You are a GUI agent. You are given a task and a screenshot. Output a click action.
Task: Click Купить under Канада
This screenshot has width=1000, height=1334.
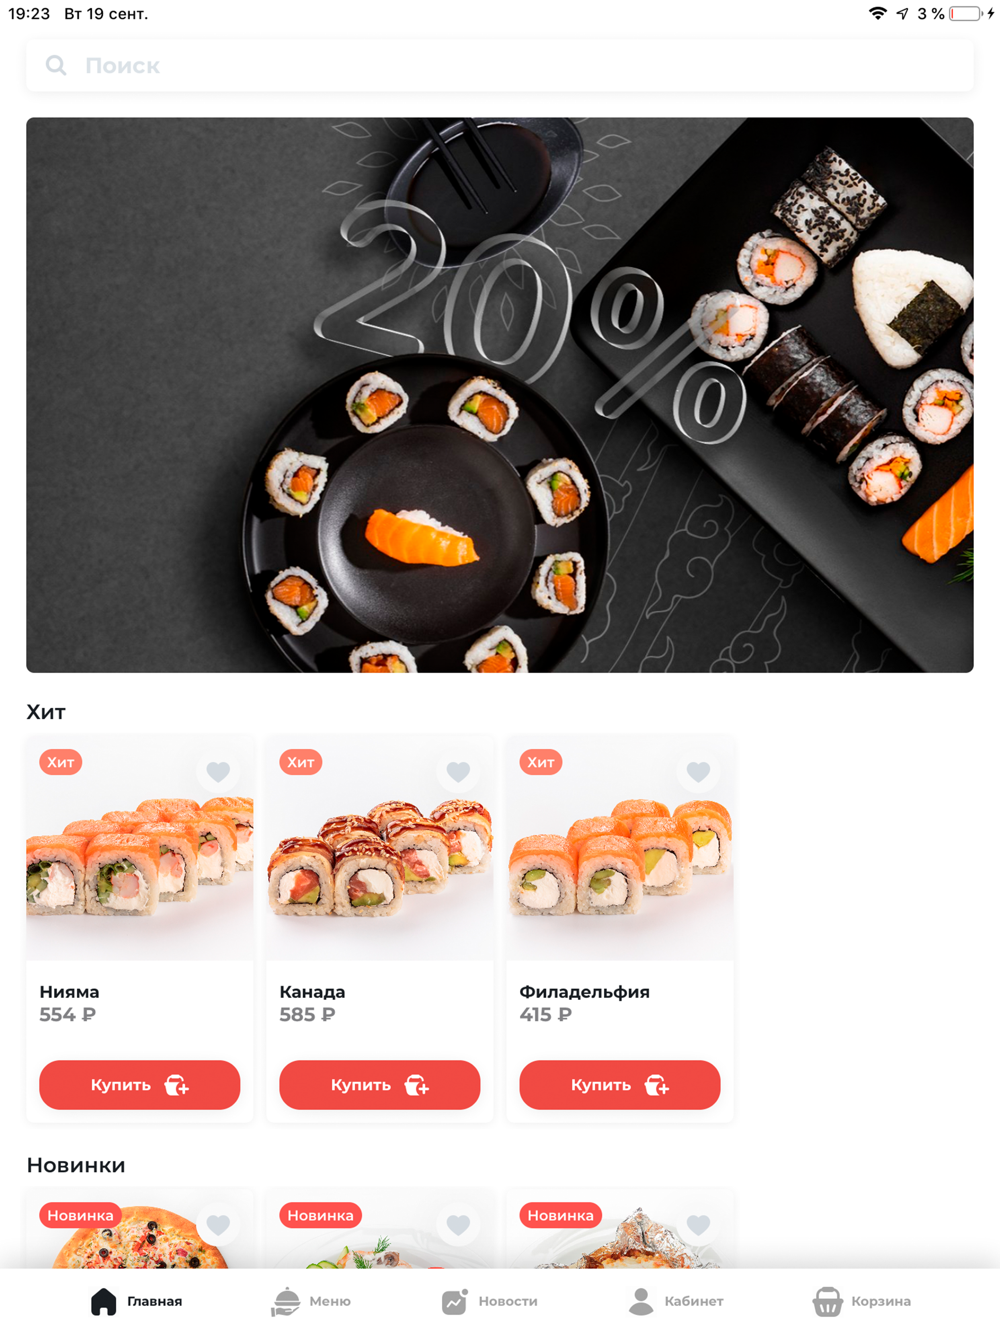[380, 1085]
